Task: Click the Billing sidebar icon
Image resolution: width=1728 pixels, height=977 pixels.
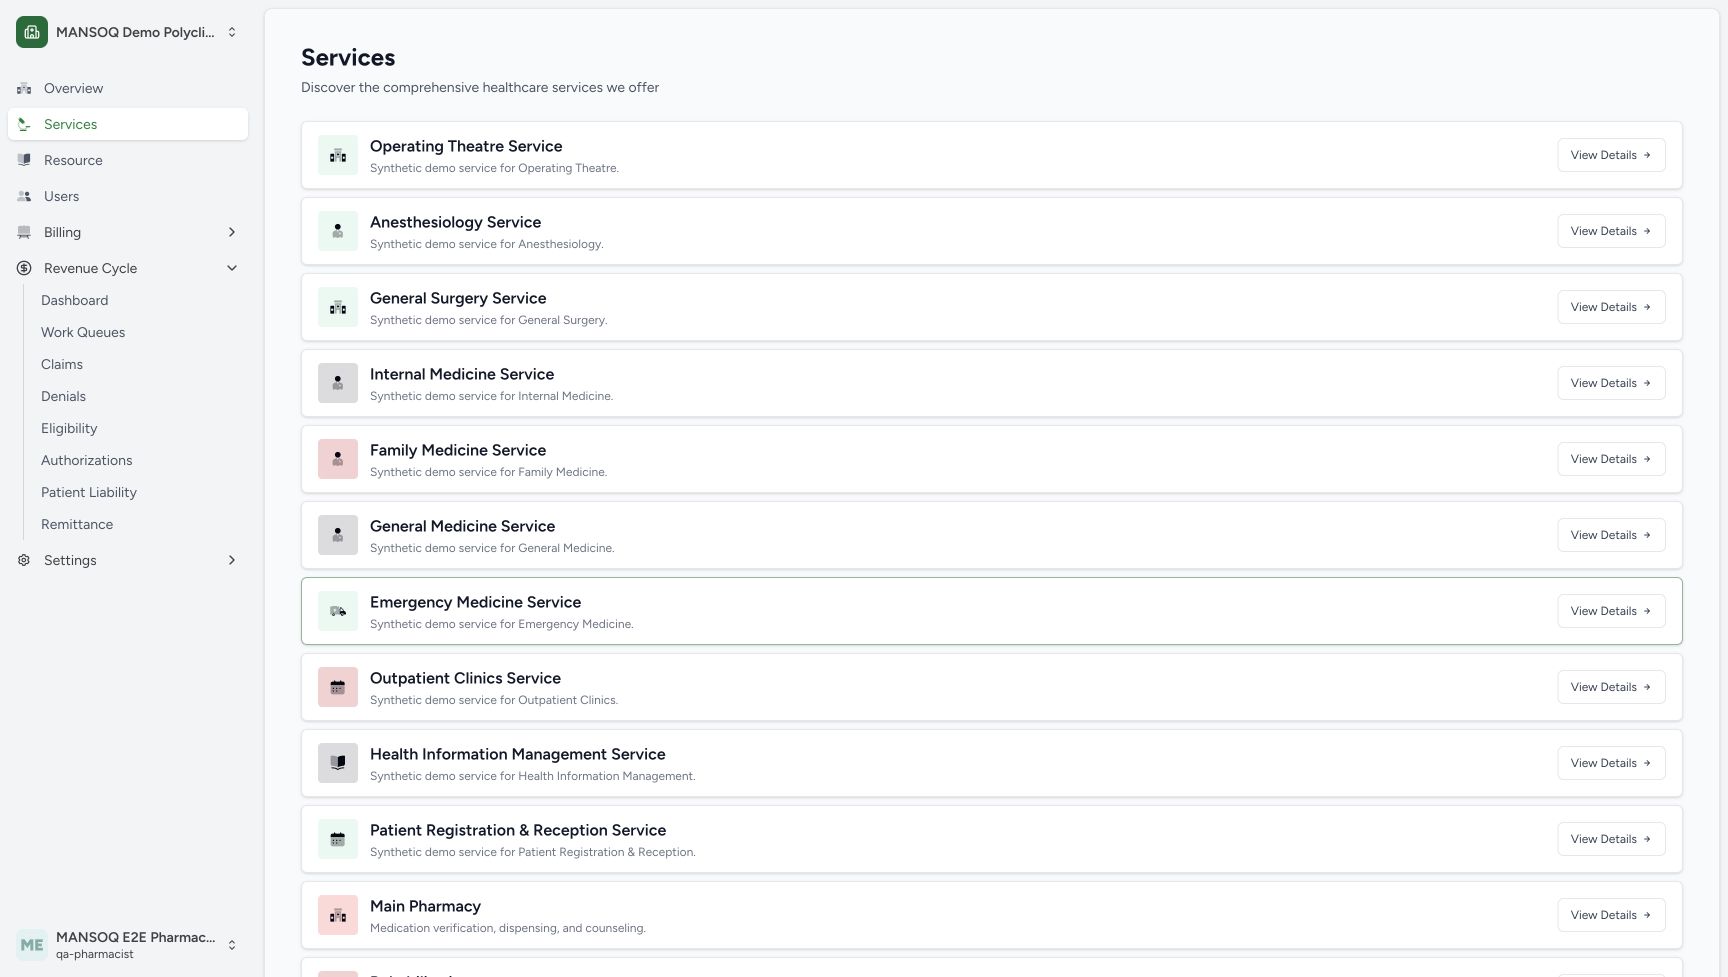Action: 24,232
